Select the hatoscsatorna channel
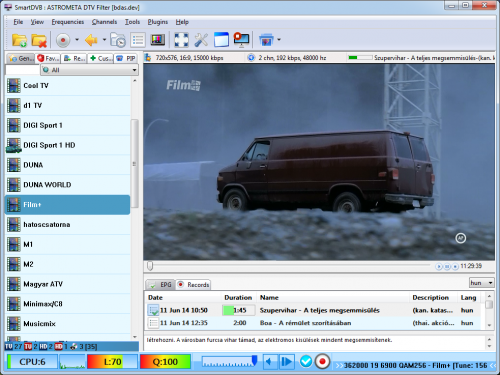Image resolution: width=500 pixels, height=375 pixels. pyautogui.click(x=68, y=224)
